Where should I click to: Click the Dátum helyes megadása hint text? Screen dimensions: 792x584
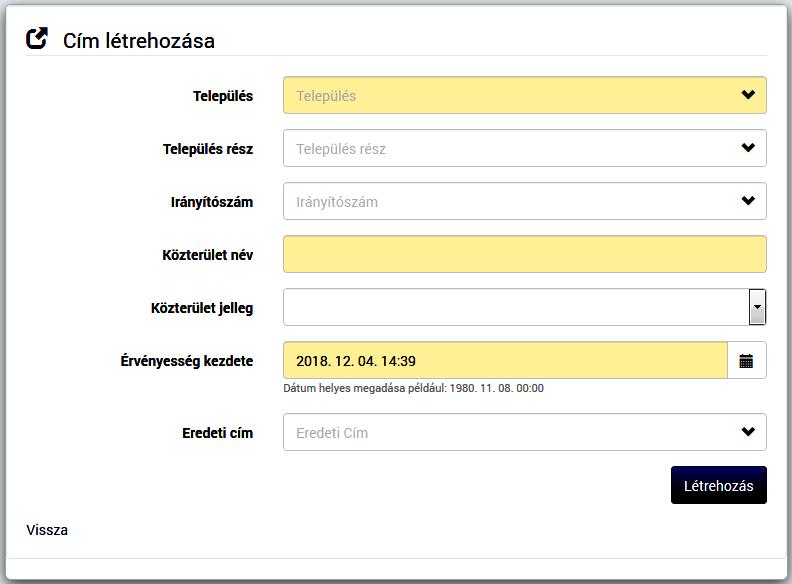pos(414,388)
